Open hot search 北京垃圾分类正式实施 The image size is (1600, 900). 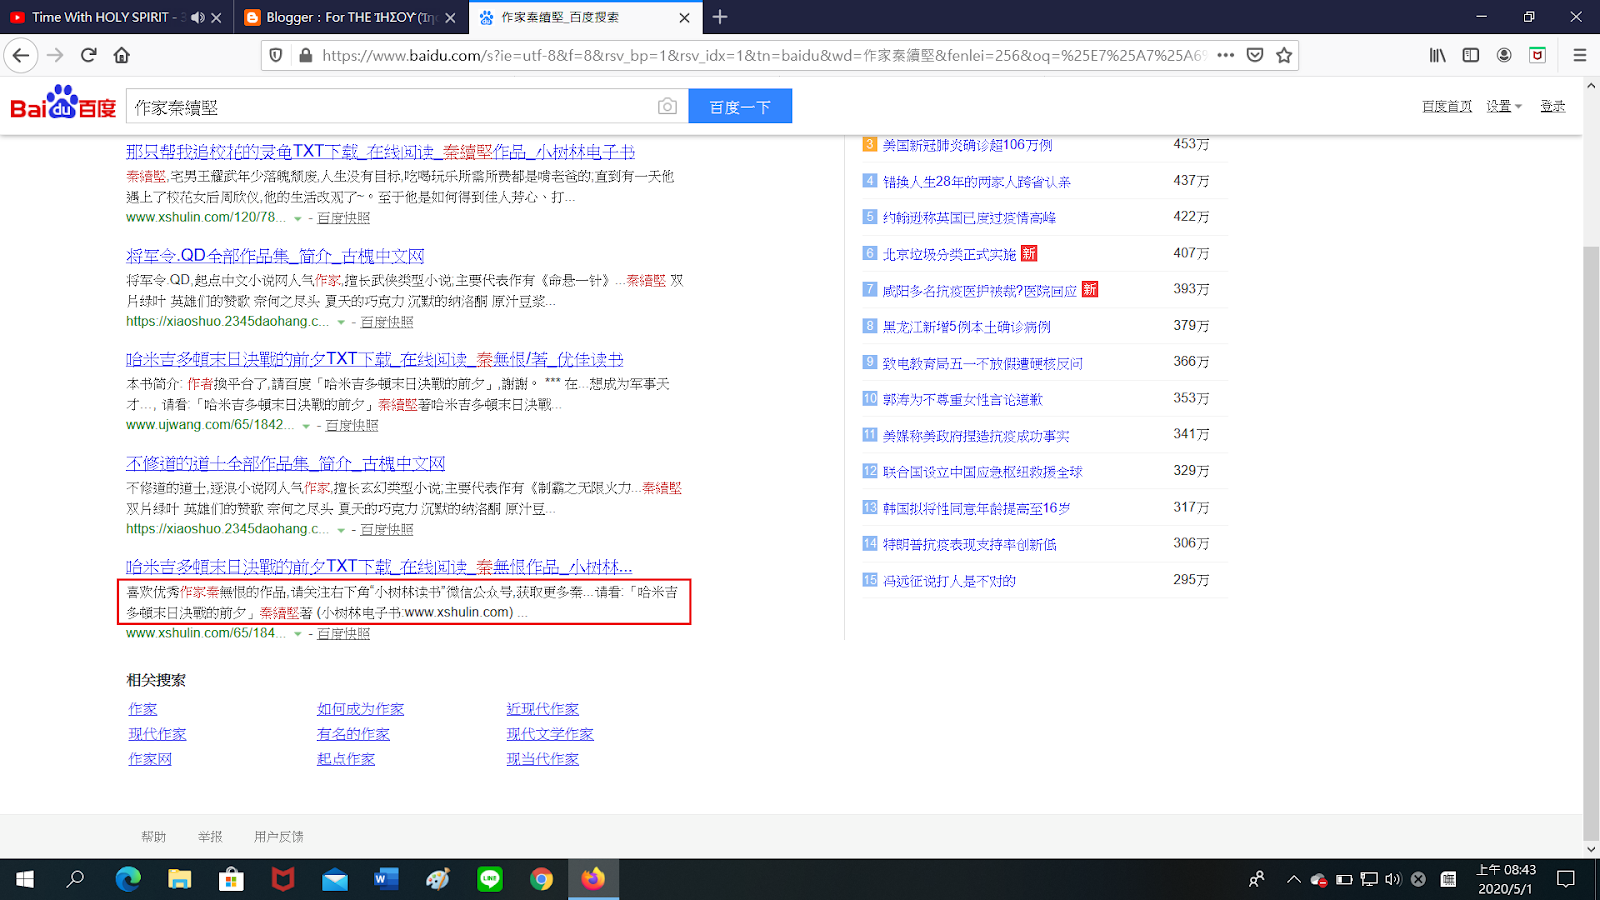coord(949,254)
